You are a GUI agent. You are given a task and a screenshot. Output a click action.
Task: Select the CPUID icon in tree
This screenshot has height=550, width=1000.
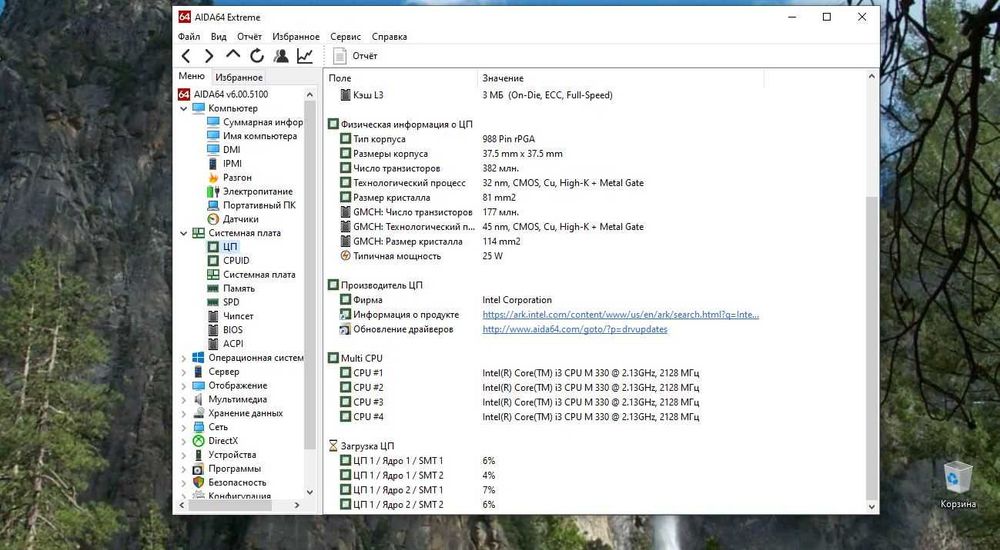click(x=213, y=260)
